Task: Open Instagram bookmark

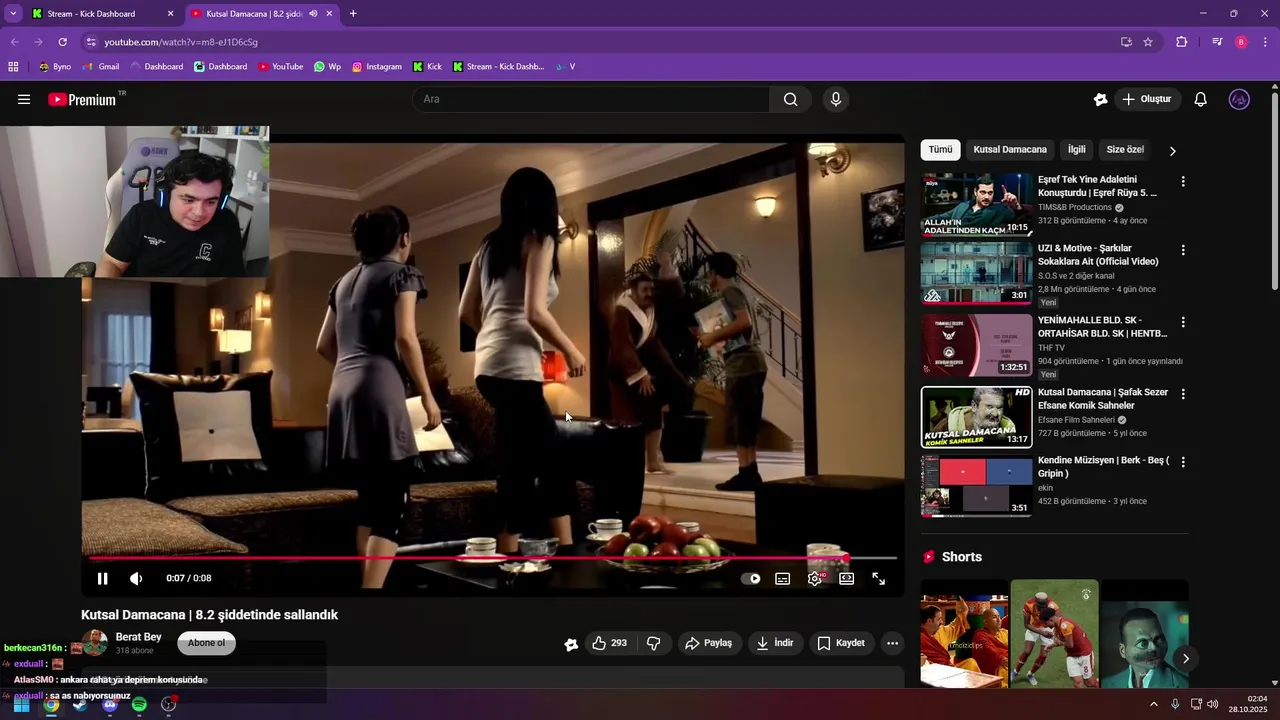Action: (376, 67)
